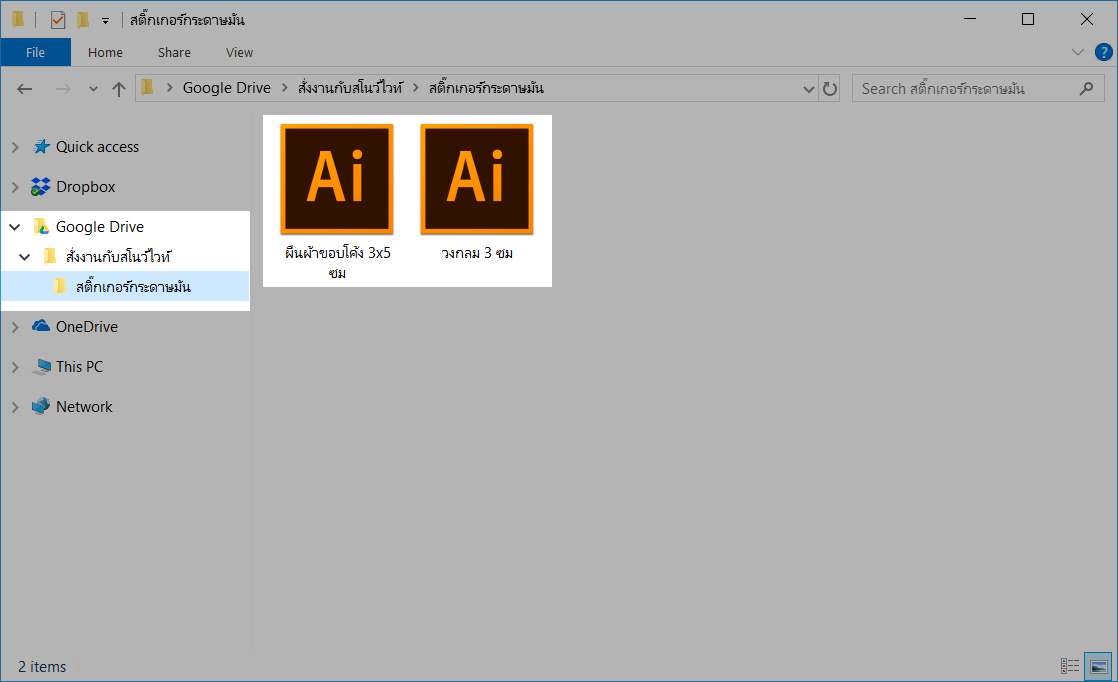
Task: Switch to Details view in status bar
Action: pyautogui.click(x=1070, y=666)
